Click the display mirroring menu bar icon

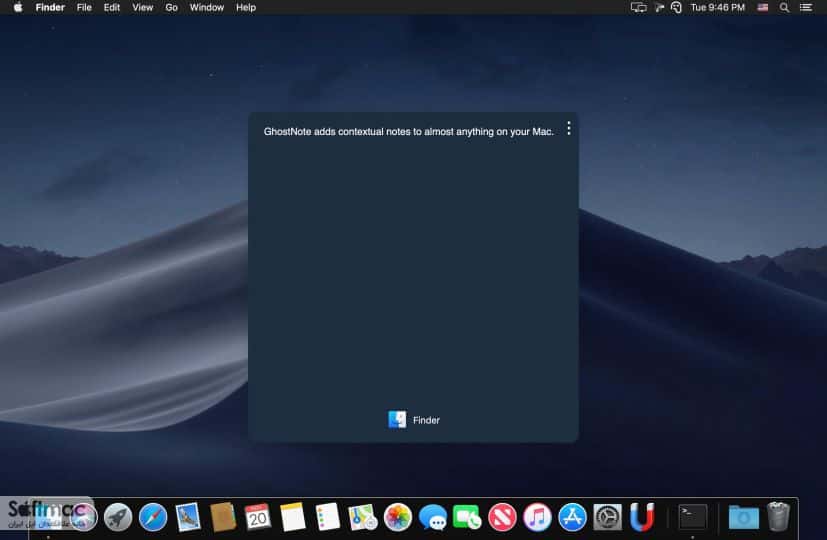click(638, 7)
